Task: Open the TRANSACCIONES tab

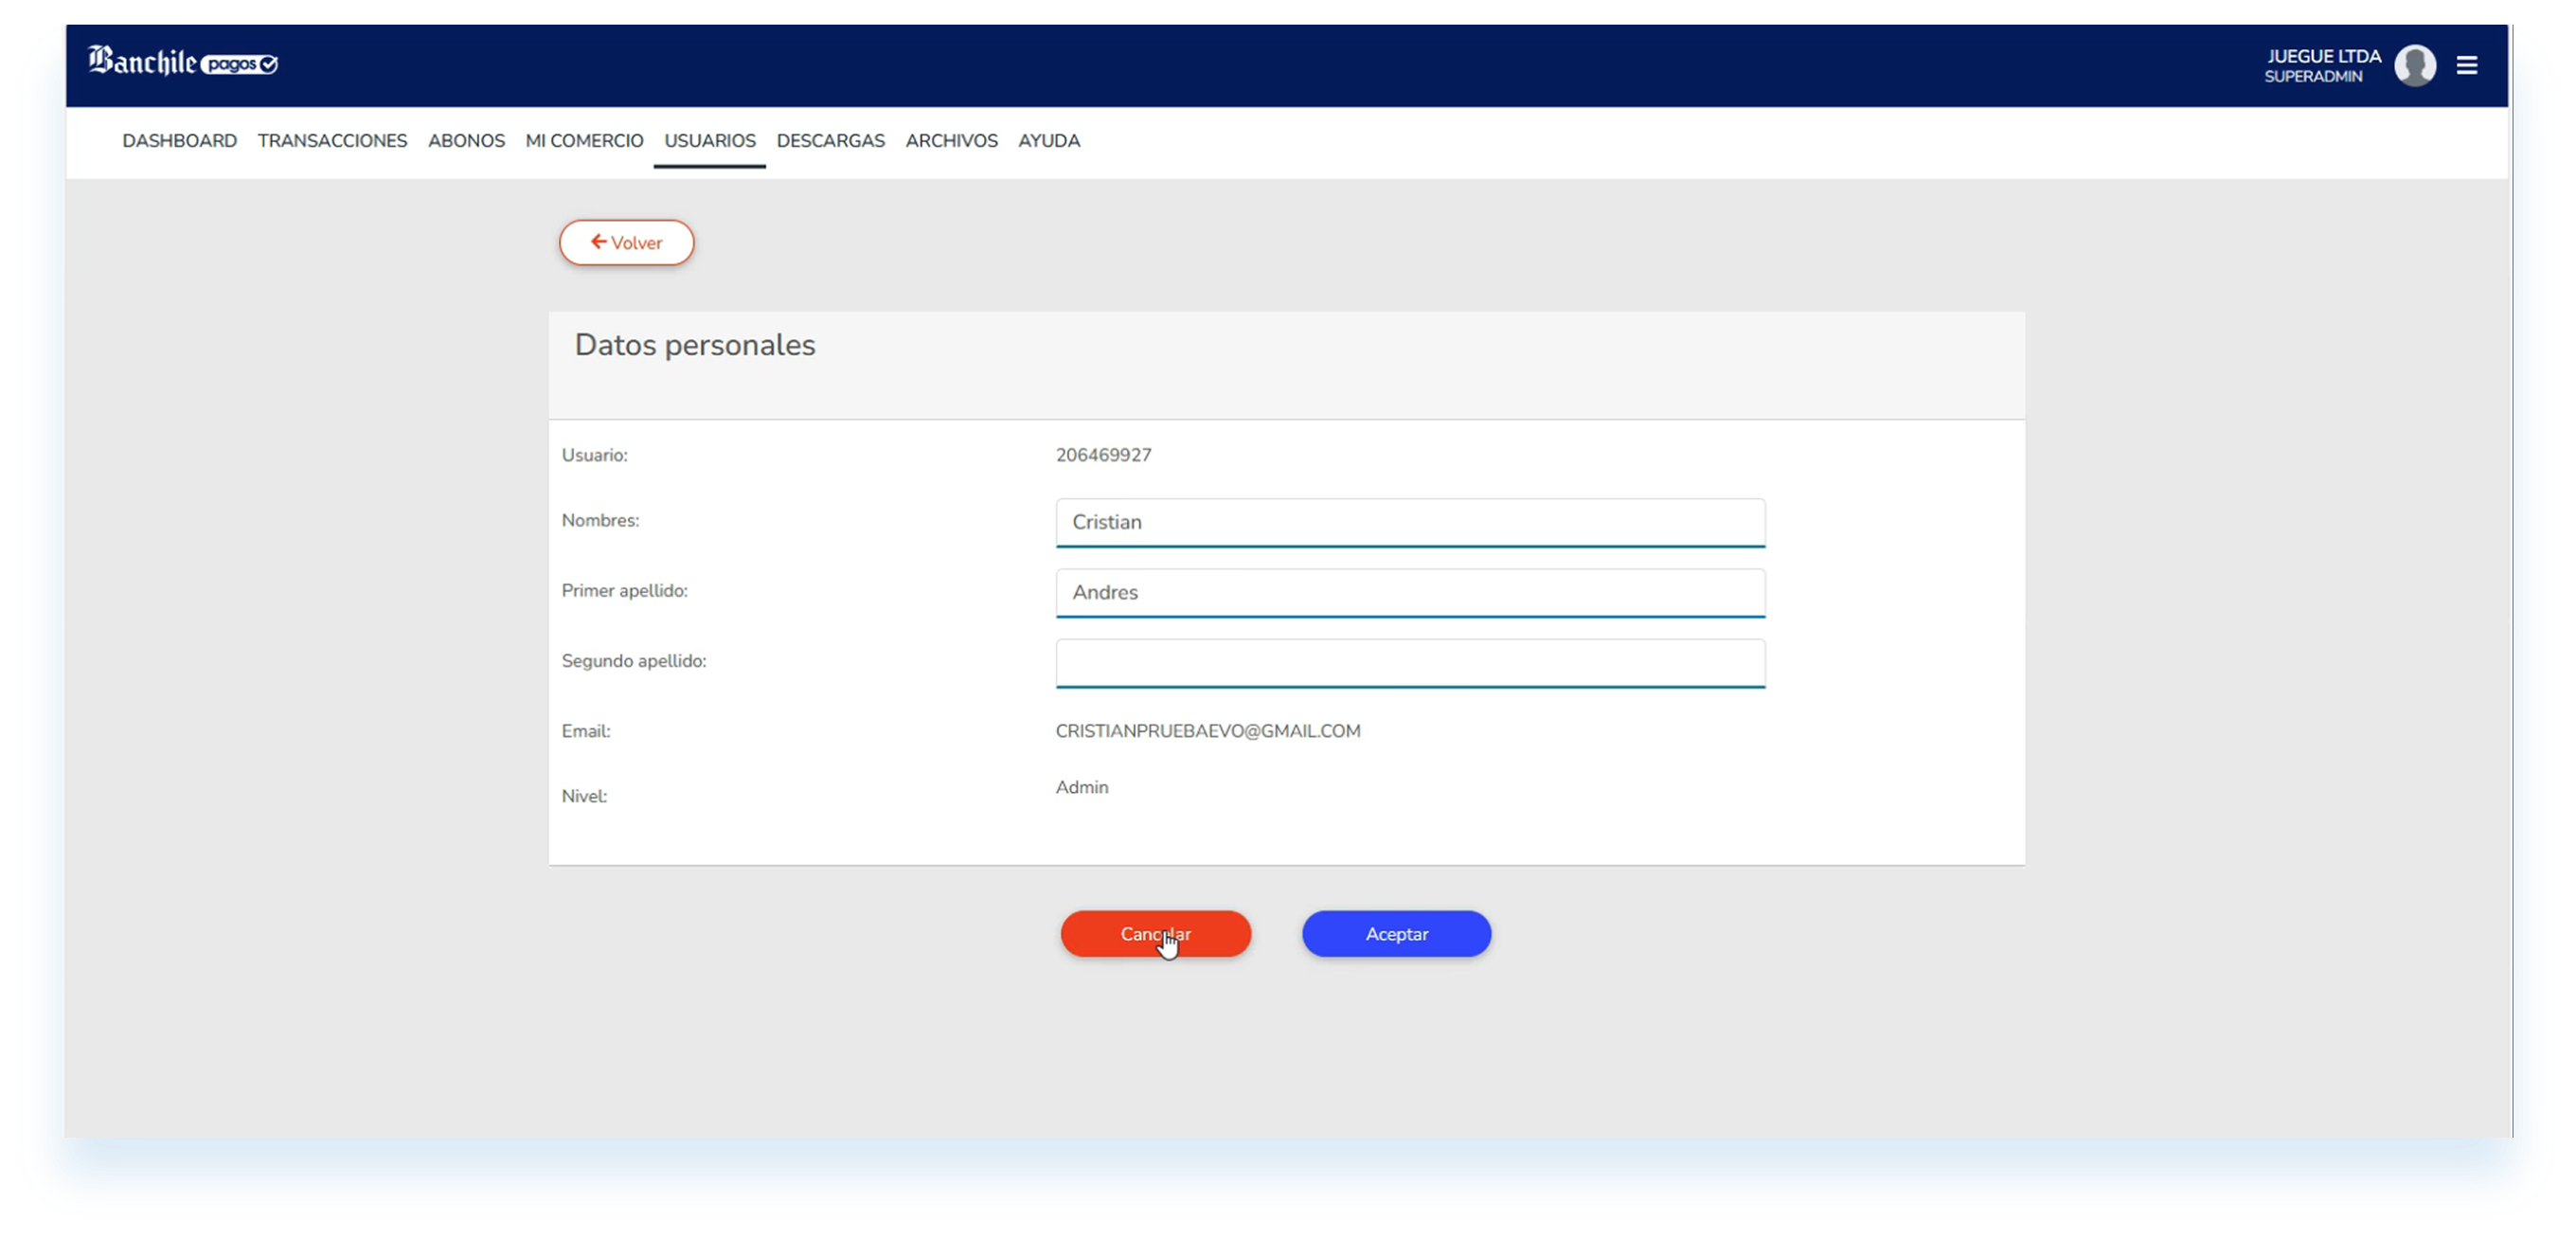Action: tap(332, 141)
